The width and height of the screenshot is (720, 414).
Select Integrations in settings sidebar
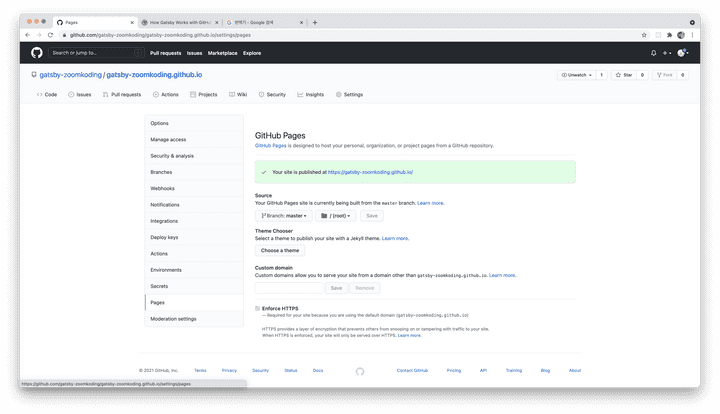[x=194, y=221]
